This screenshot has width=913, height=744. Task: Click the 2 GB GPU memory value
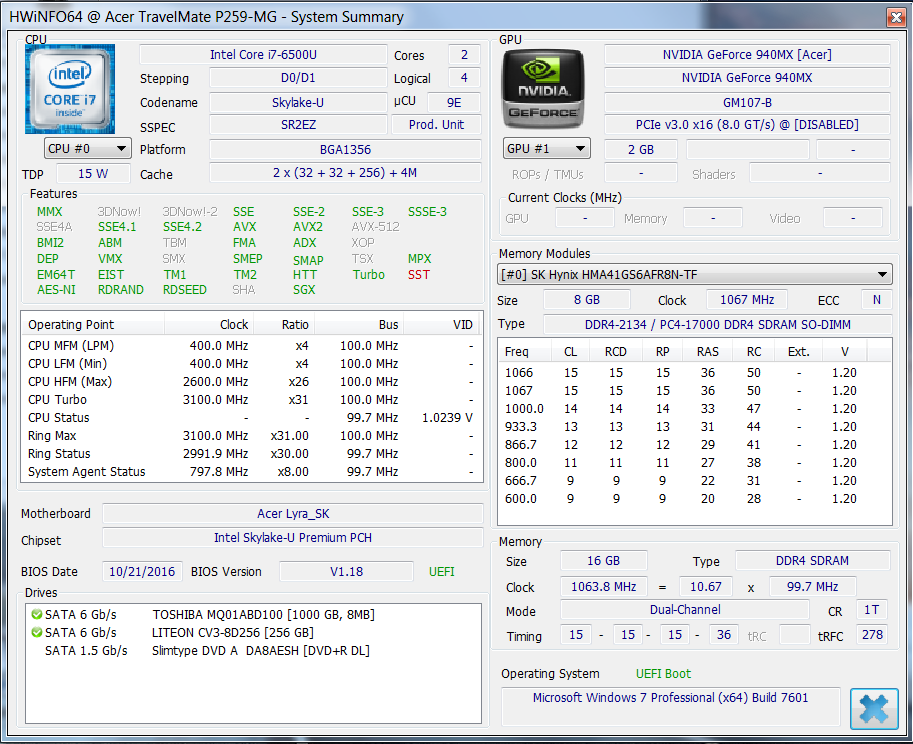[640, 150]
